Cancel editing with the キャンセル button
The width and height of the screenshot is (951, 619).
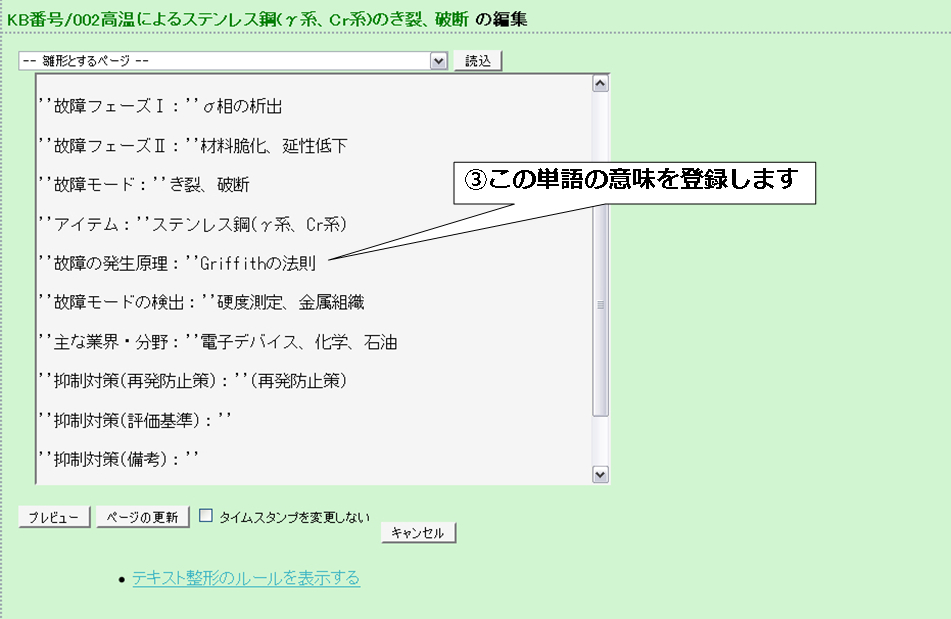point(418,533)
